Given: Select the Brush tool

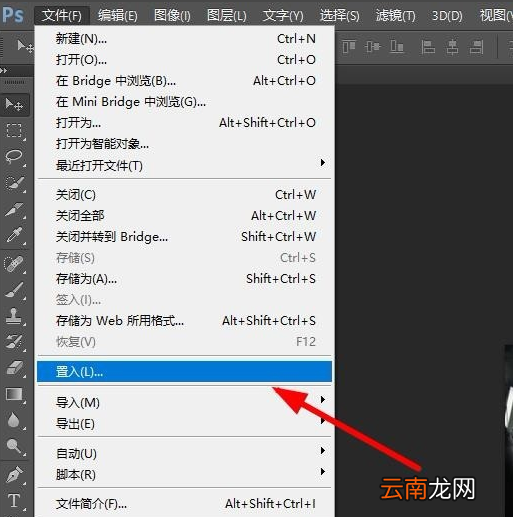Looking at the screenshot, I should coord(14,290).
